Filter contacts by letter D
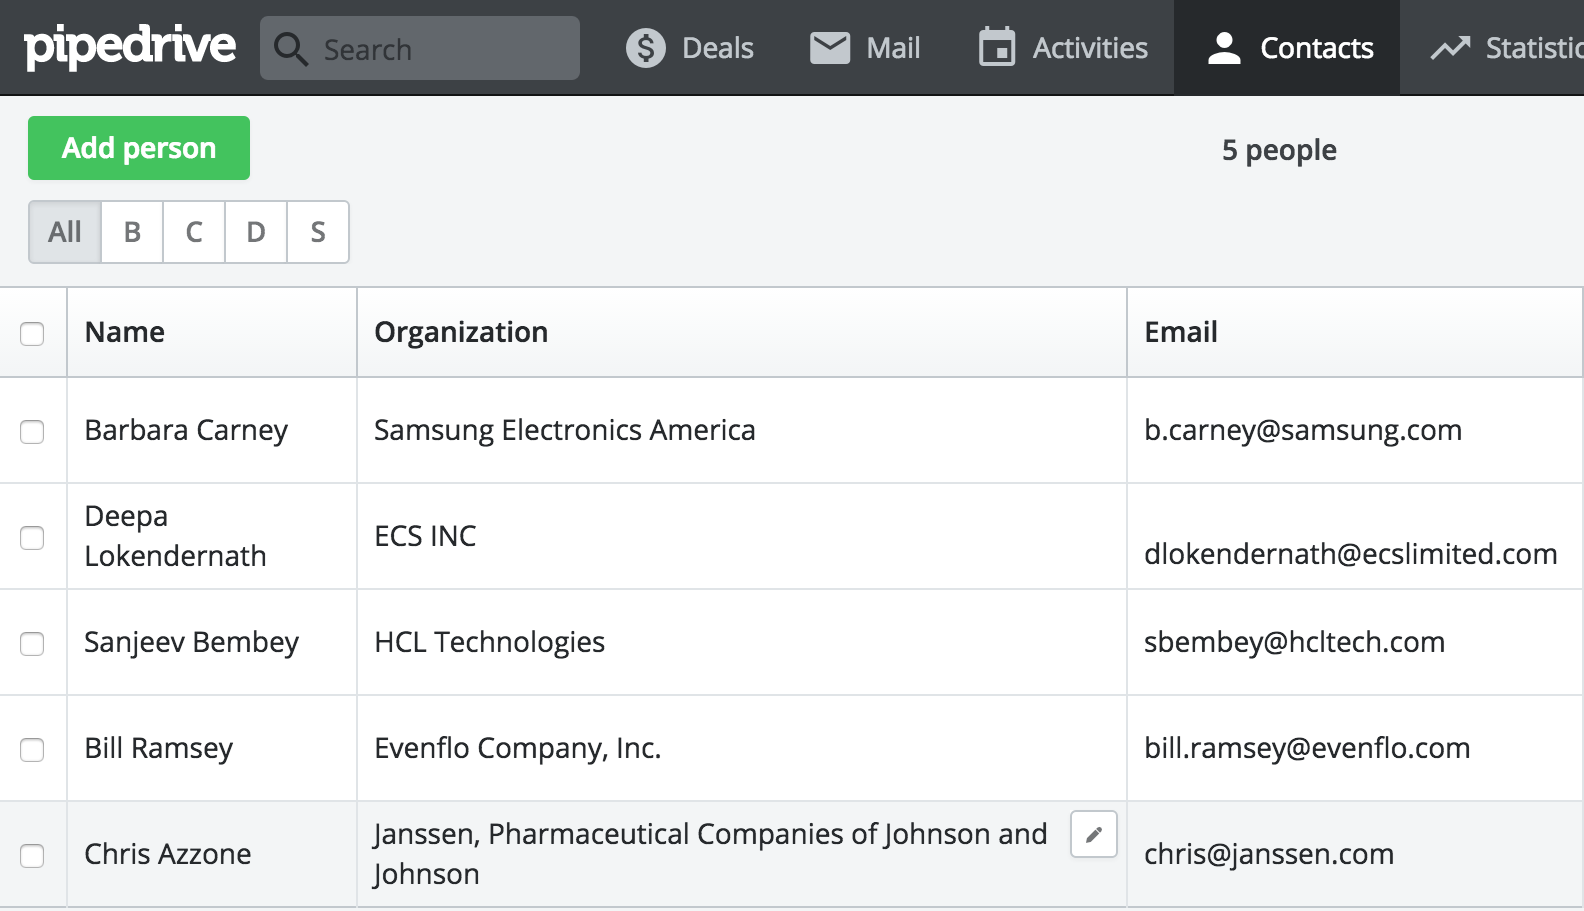This screenshot has height=911, width=1584. [x=256, y=232]
